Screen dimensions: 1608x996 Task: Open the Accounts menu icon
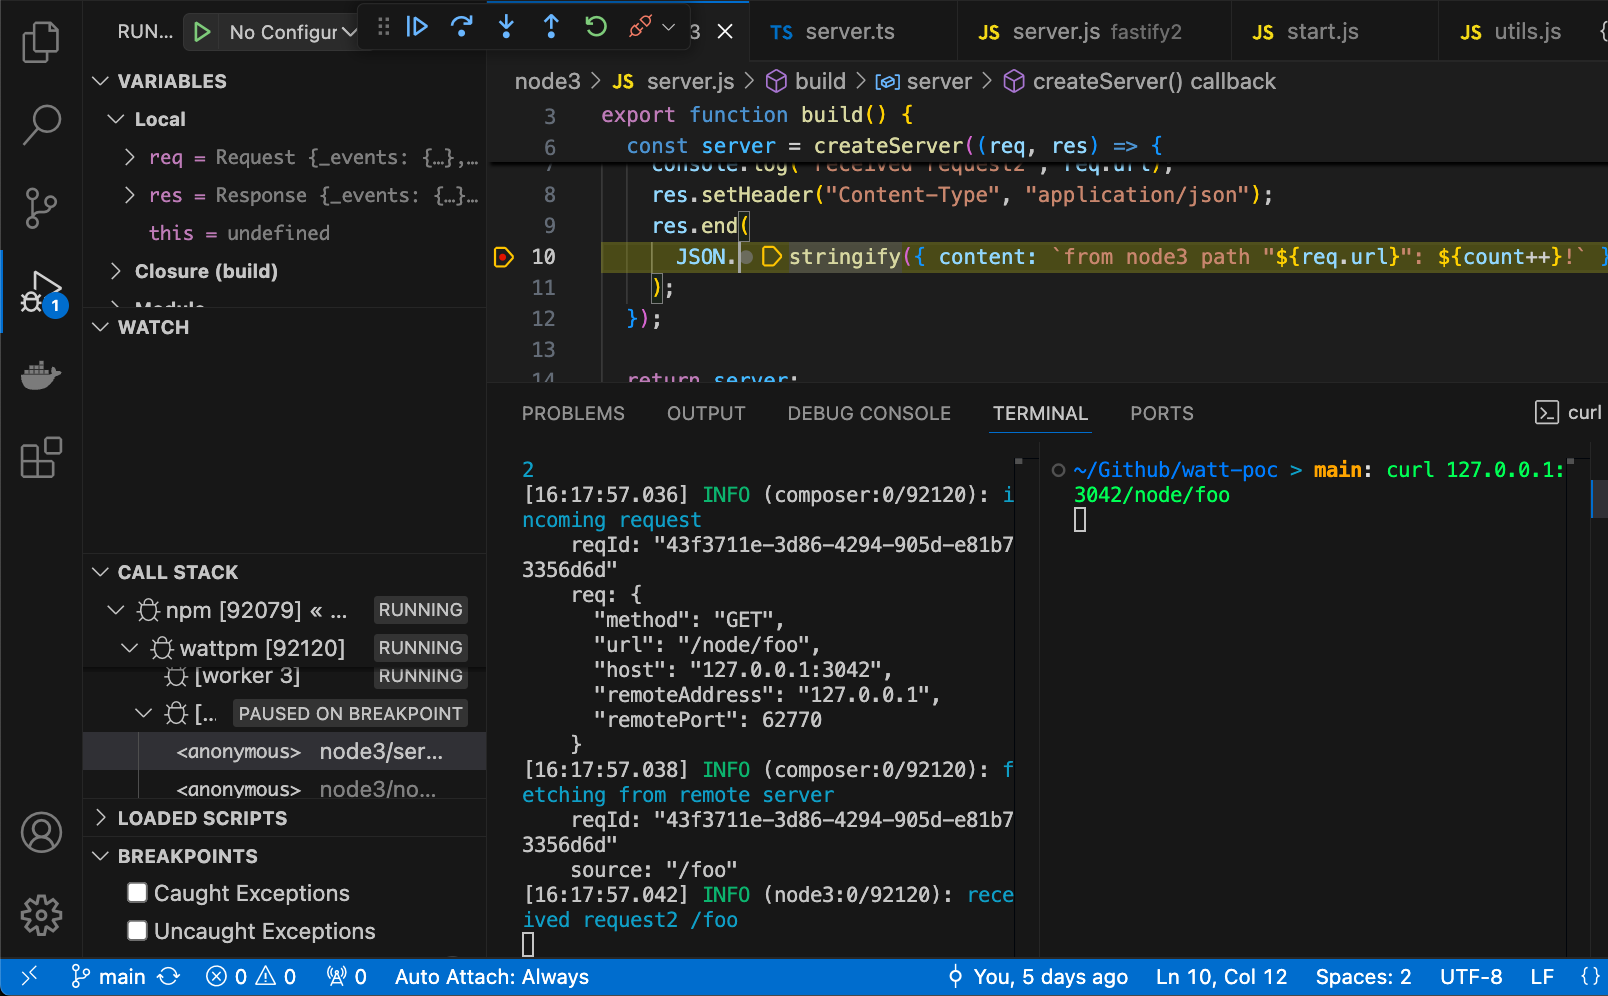point(41,832)
